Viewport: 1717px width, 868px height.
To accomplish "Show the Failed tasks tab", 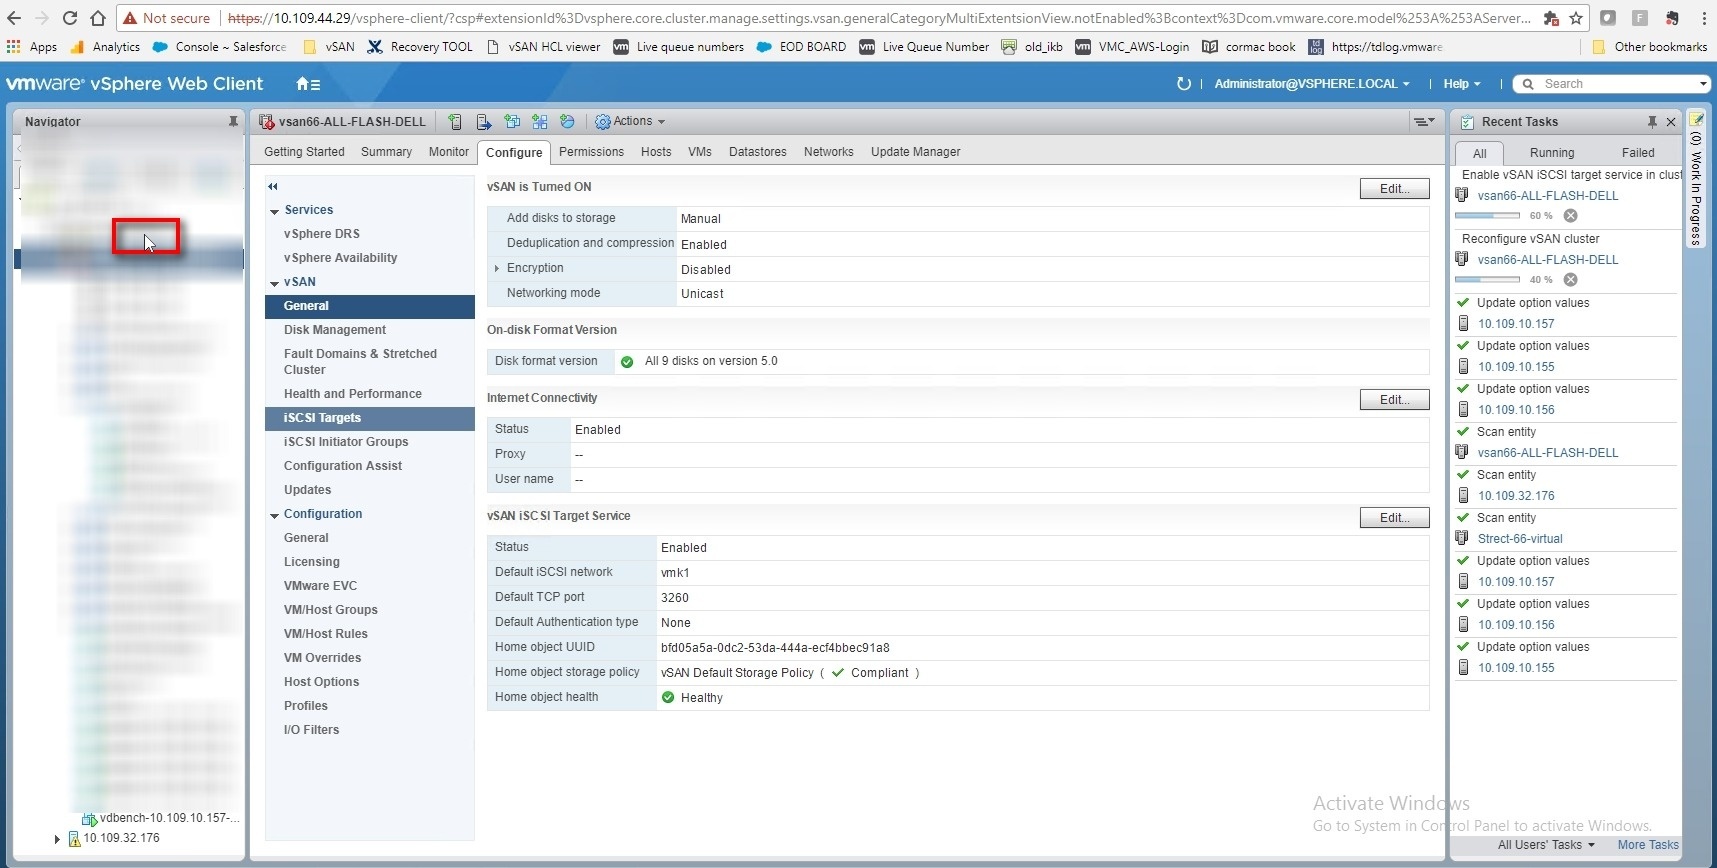I will 1637,153.
